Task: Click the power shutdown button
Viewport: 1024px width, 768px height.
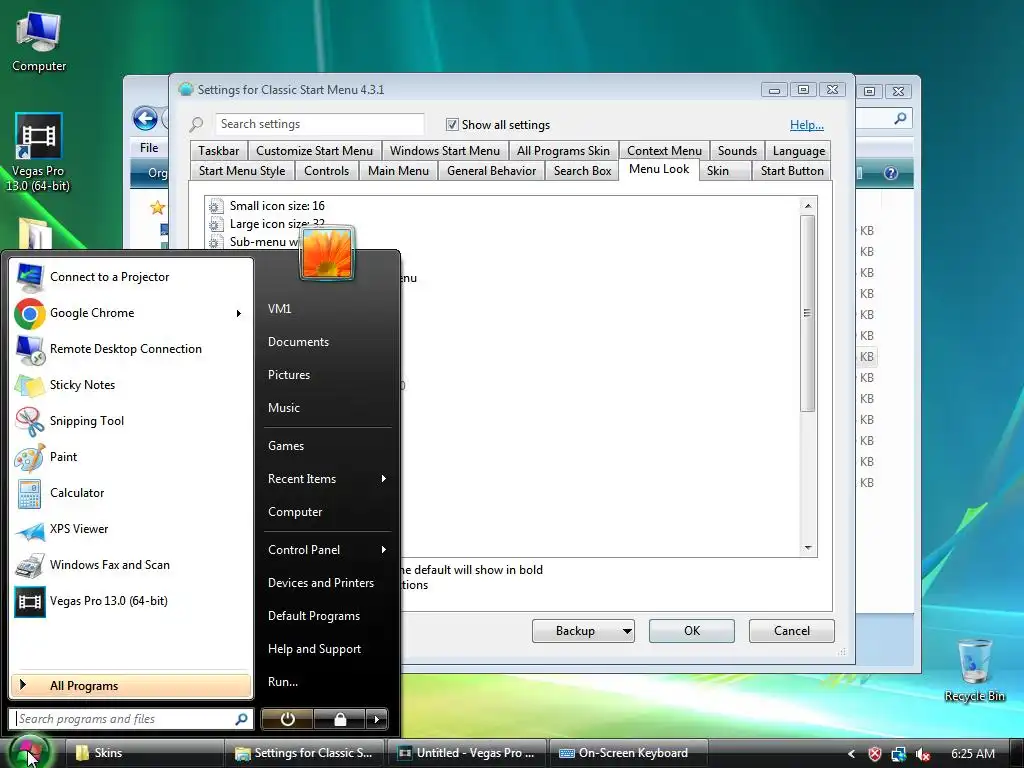Action: (287, 719)
